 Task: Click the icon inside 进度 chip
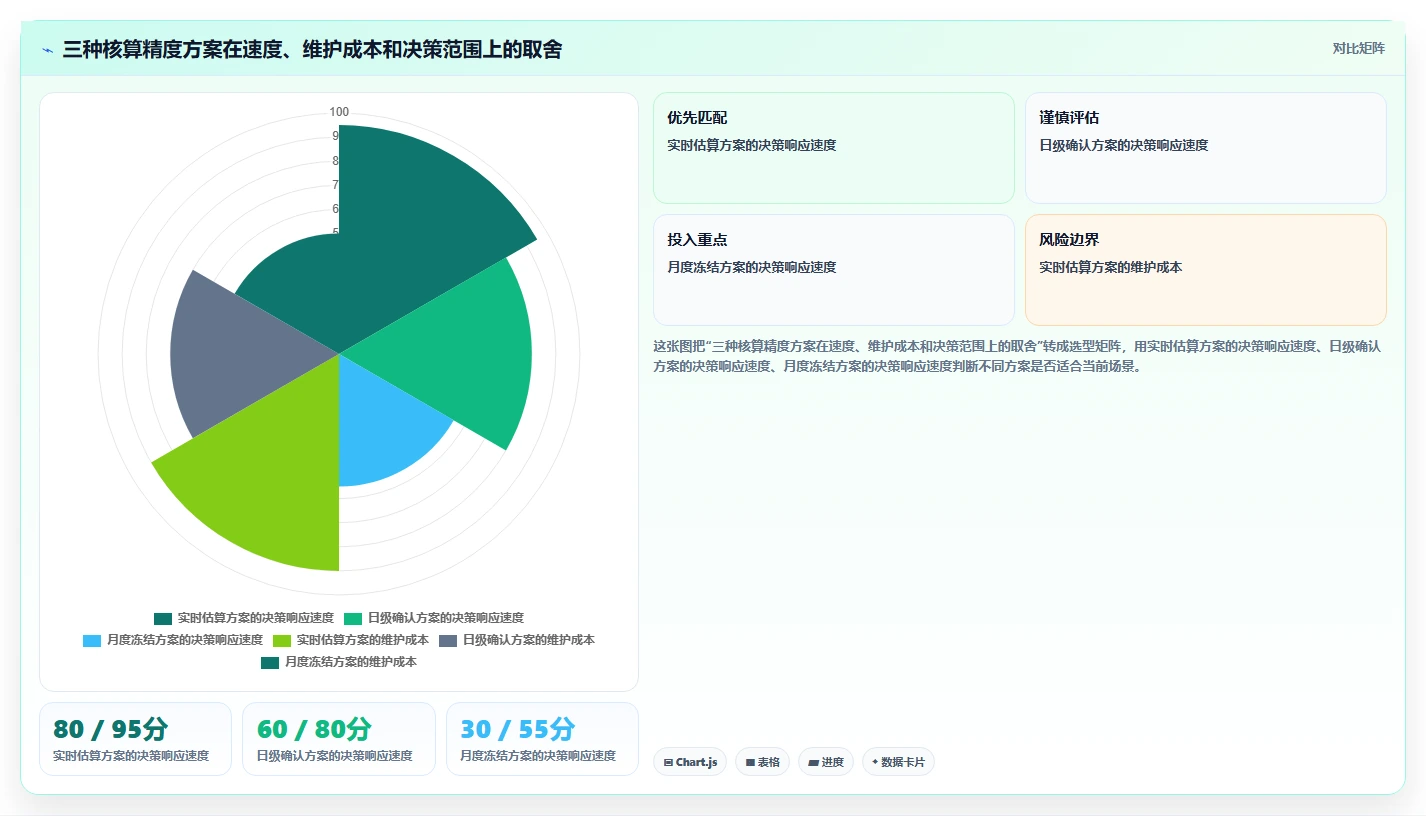pos(814,763)
